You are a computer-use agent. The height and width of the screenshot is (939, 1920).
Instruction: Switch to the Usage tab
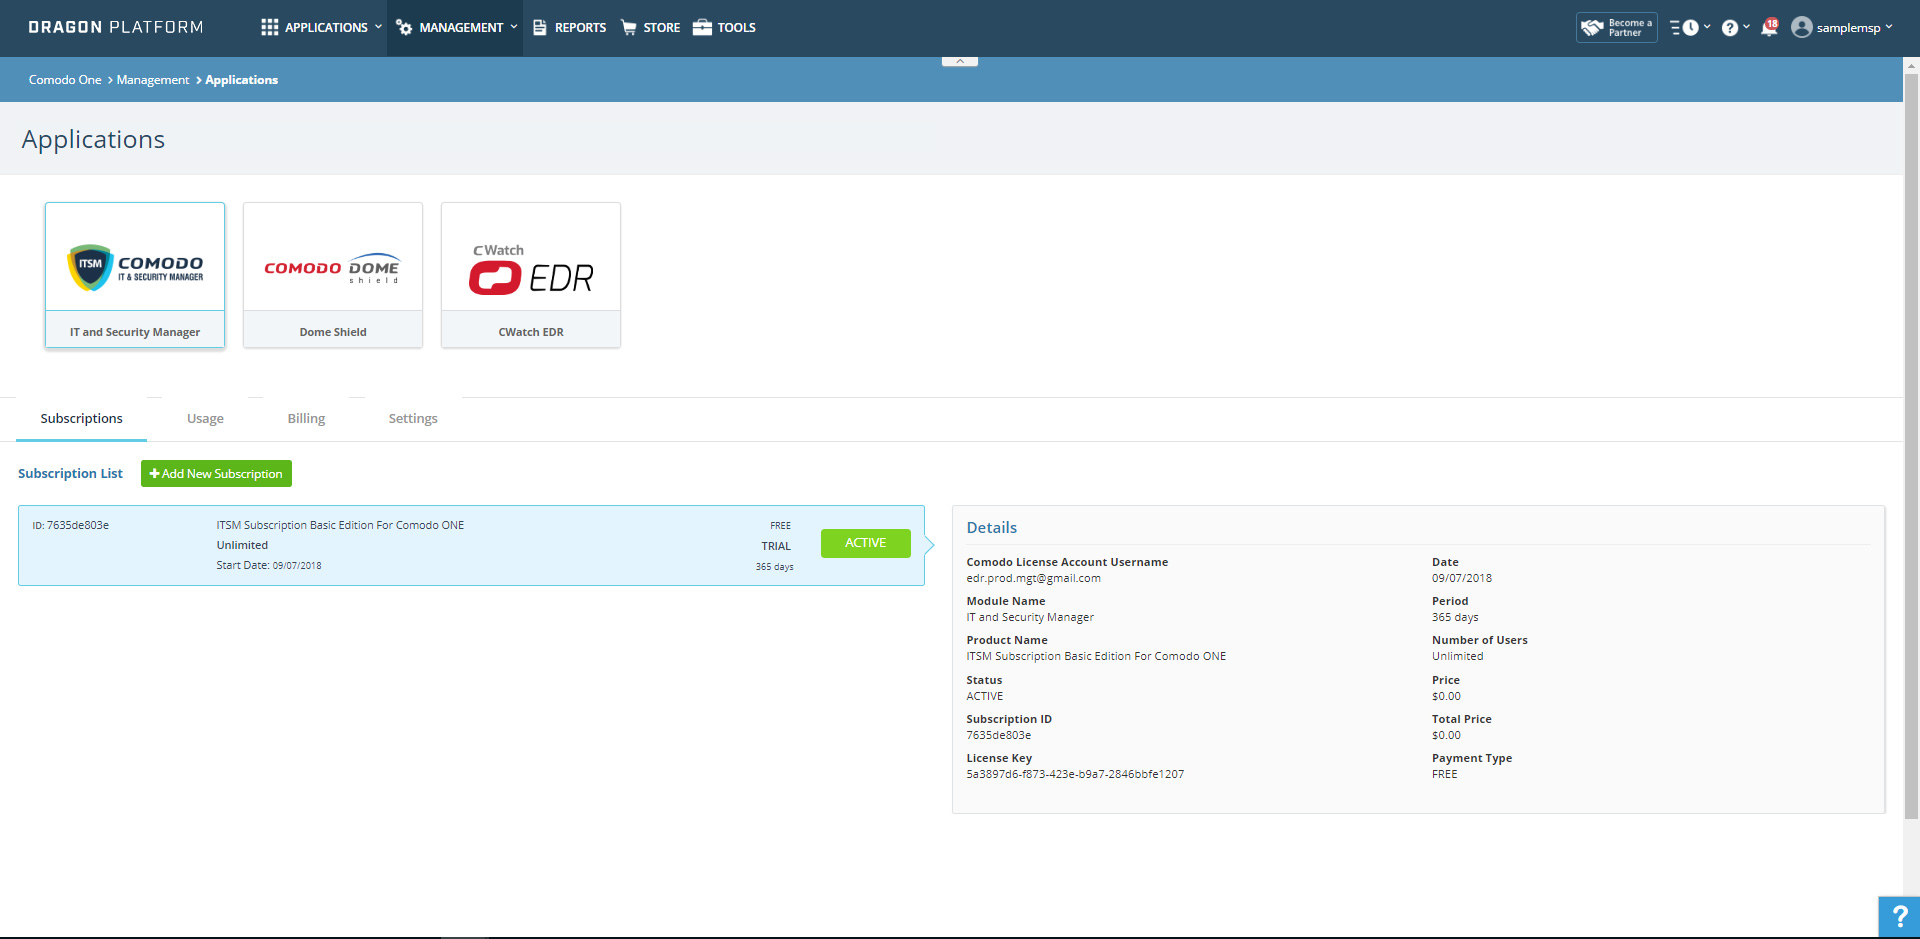tap(205, 418)
